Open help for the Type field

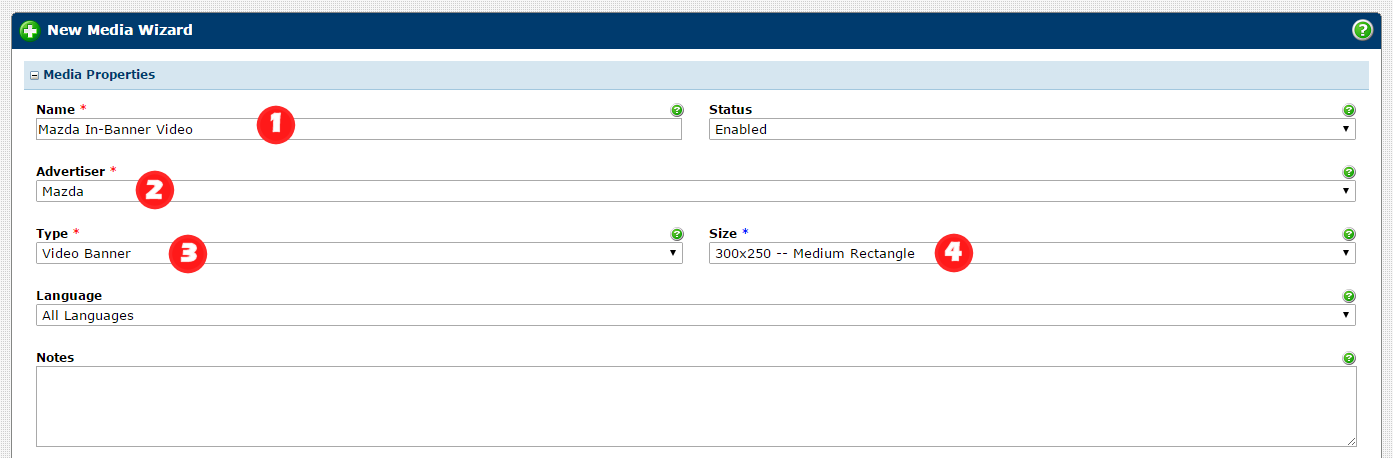pyautogui.click(x=677, y=234)
